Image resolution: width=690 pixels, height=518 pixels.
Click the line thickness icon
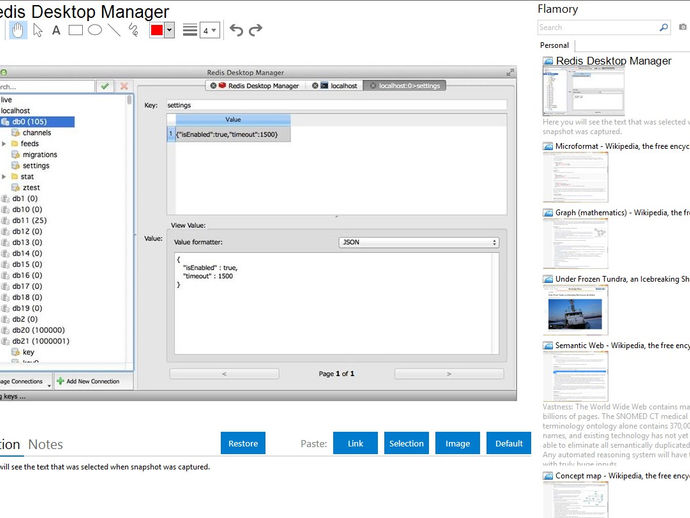pyautogui.click(x=190, y=30)
